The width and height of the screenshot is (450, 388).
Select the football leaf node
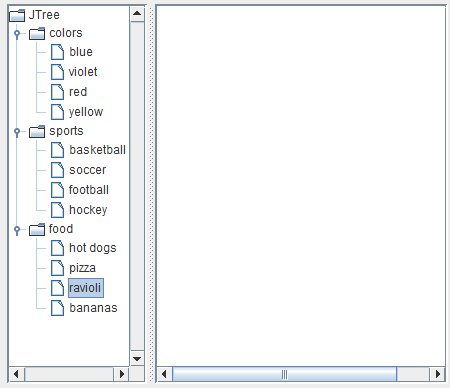click(89, 190)
